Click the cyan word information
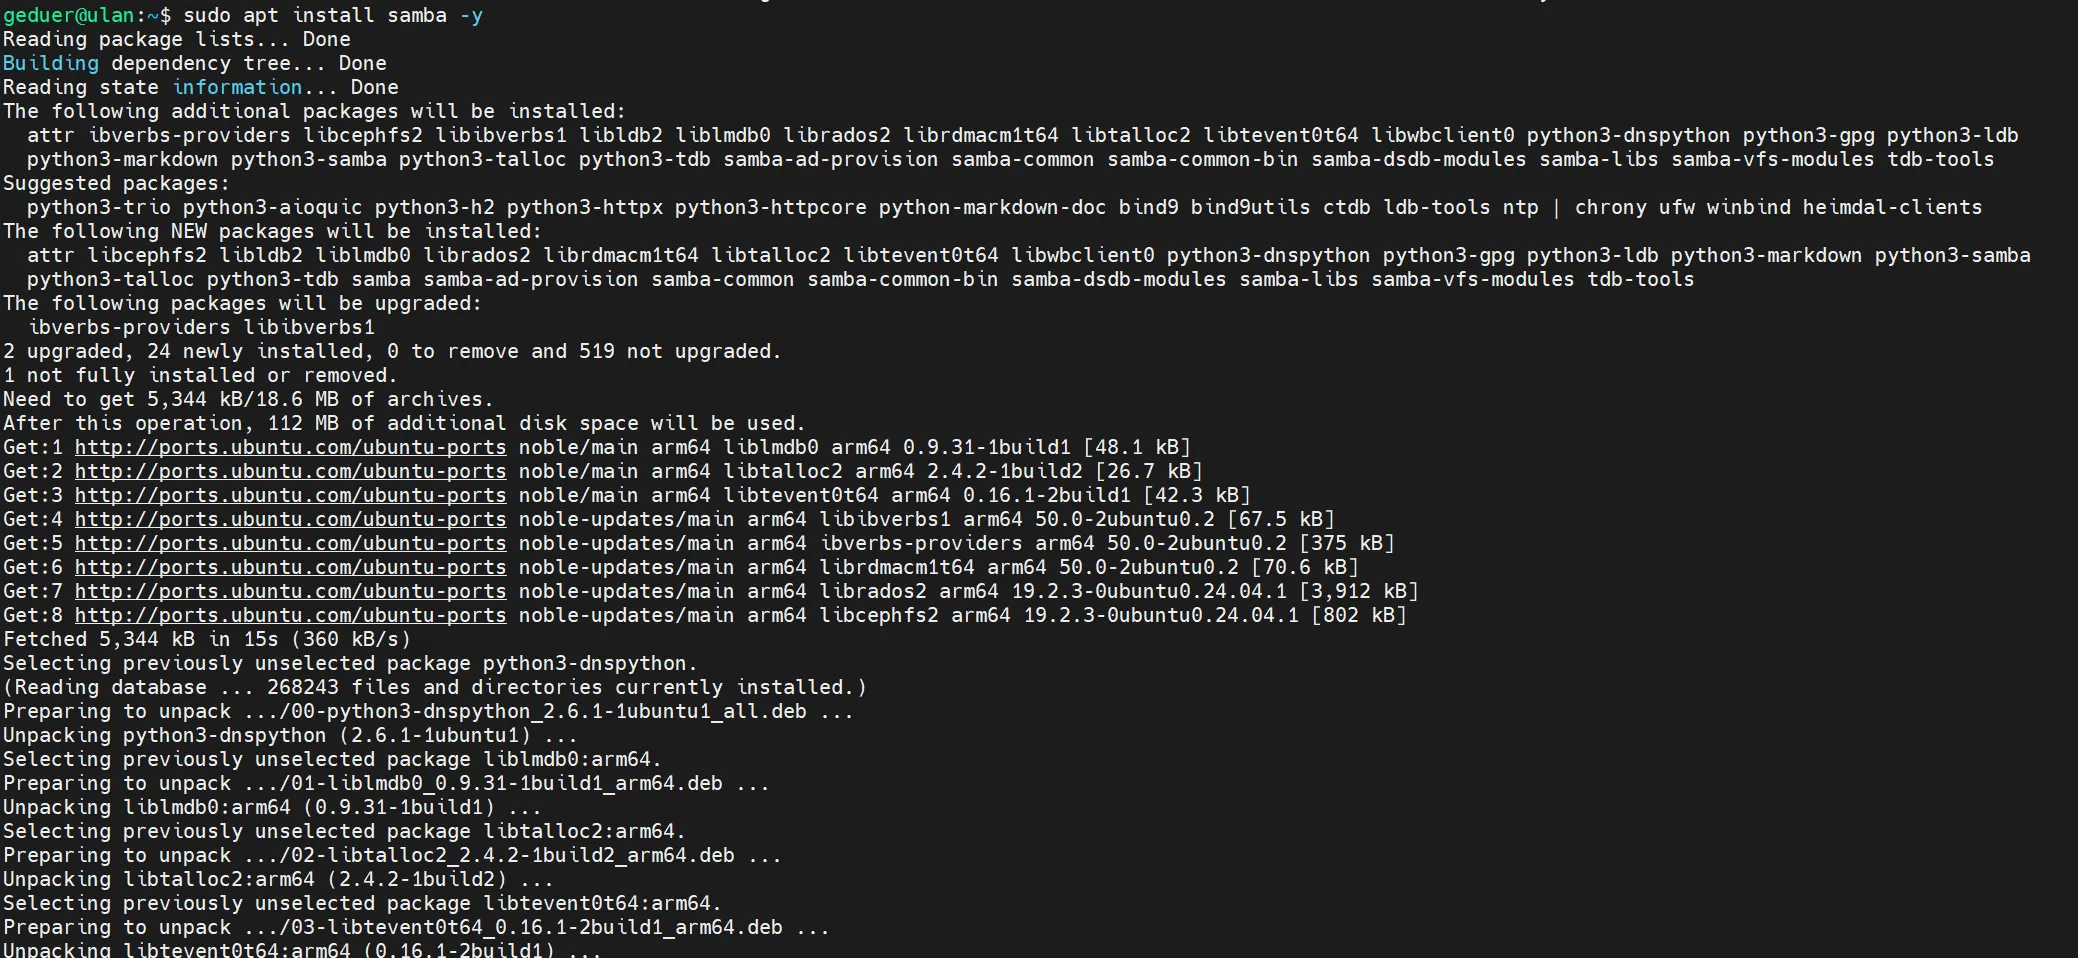Image resolution: width=2078 pixels, height=958 pixels. pyautogui.click(x=237, y=87)
